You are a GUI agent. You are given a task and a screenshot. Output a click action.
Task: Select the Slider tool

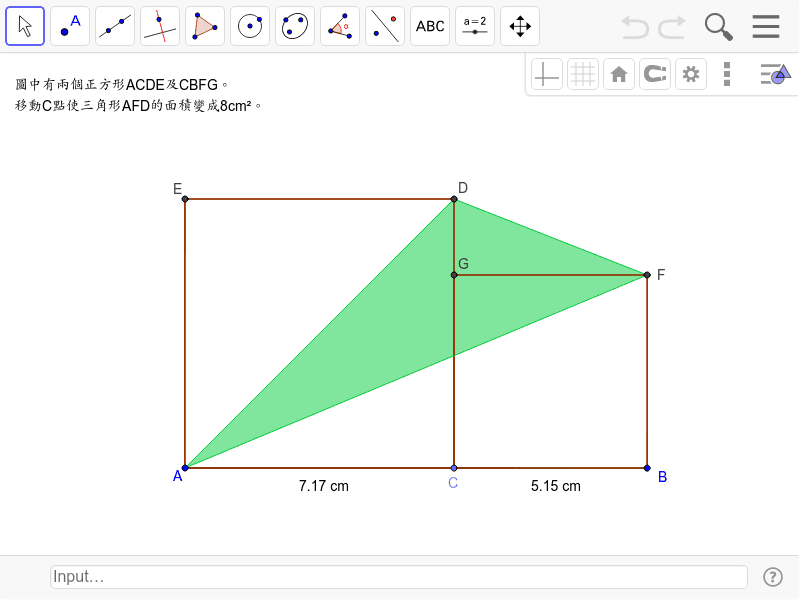tap(474, 25)
